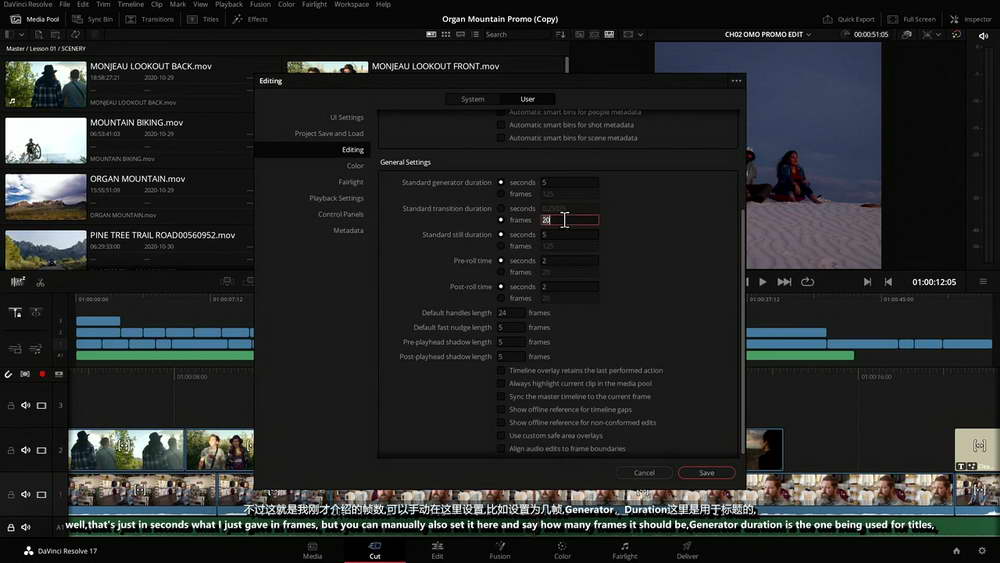Enable sync master timeline to current frame

coord(501,397)
